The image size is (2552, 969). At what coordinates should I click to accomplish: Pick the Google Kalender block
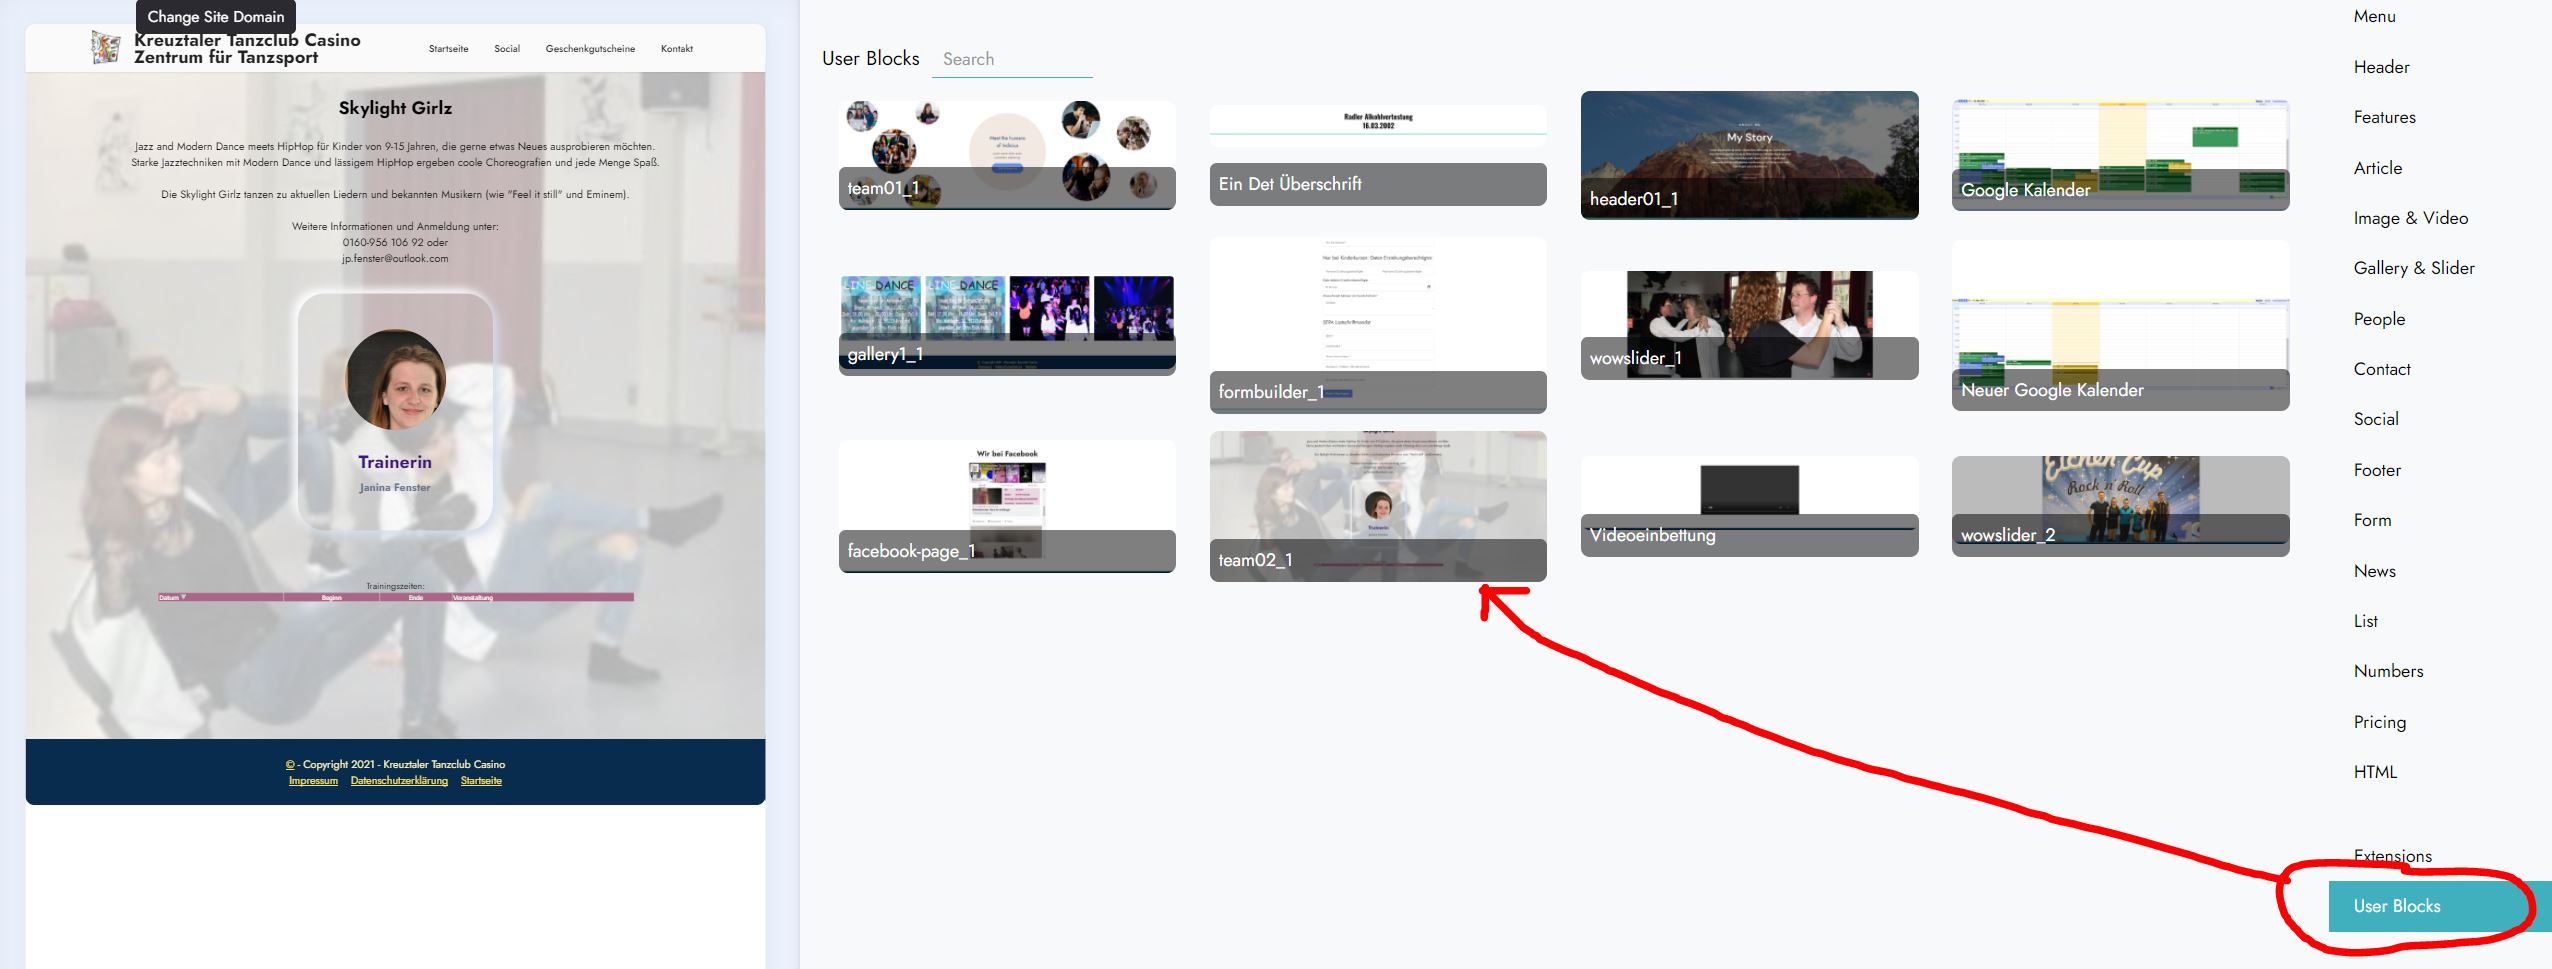point(2120,155)
